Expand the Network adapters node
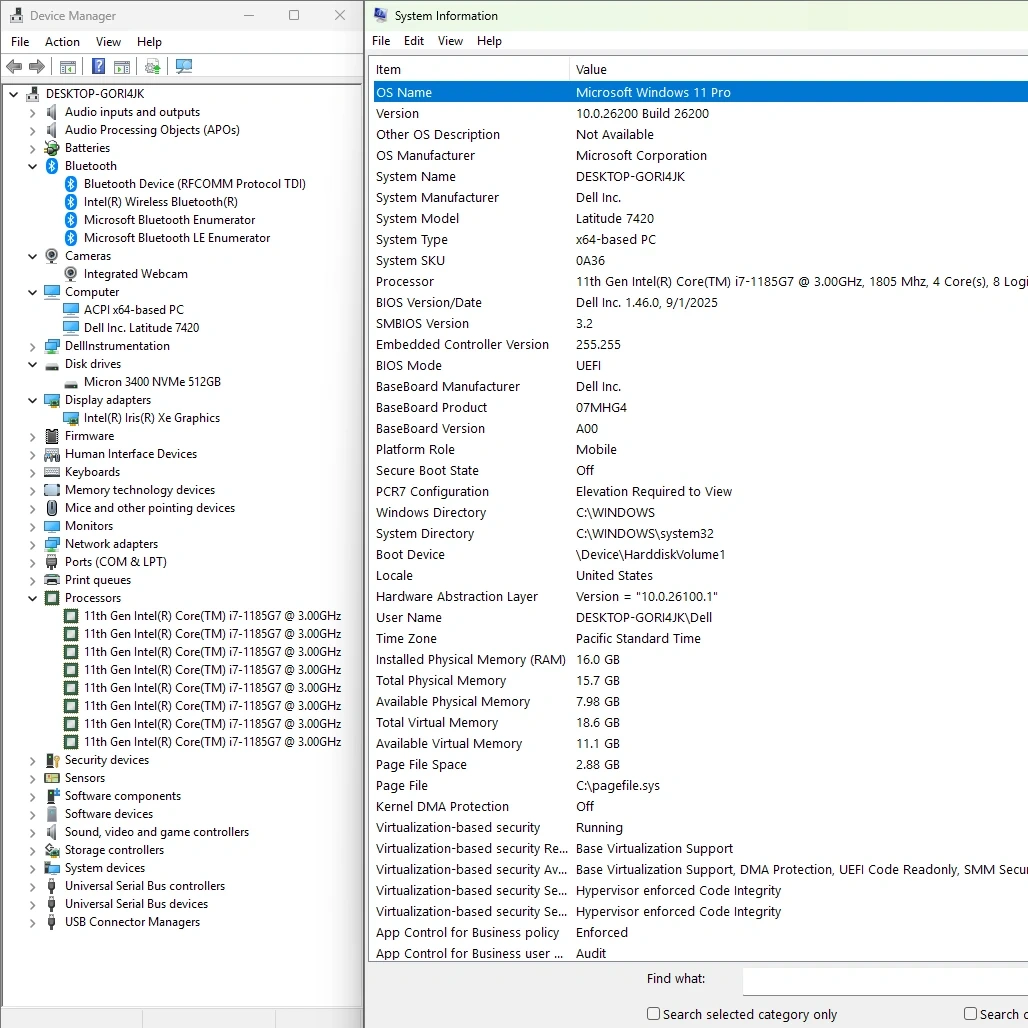The width and height of the screenshot is (1028, 1028). 32,544
